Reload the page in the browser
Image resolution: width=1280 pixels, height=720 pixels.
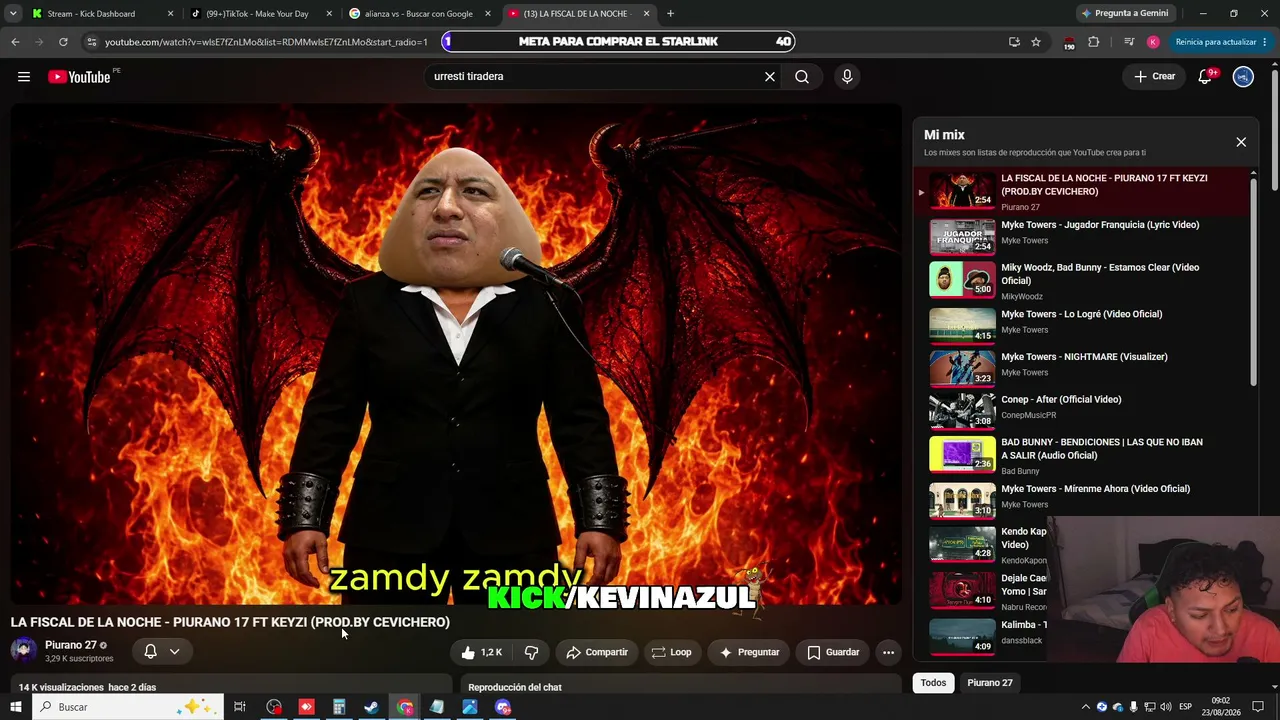(63, 42)
